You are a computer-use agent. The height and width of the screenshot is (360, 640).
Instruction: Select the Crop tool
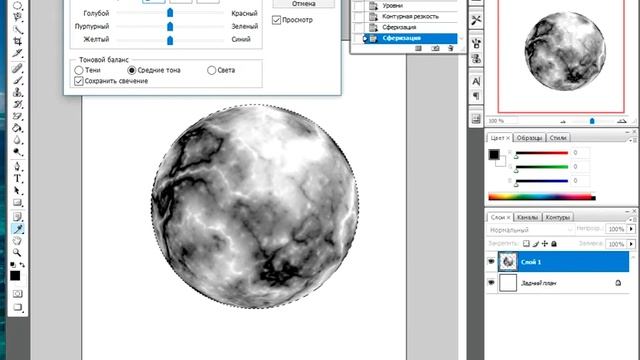coord(18,41)
